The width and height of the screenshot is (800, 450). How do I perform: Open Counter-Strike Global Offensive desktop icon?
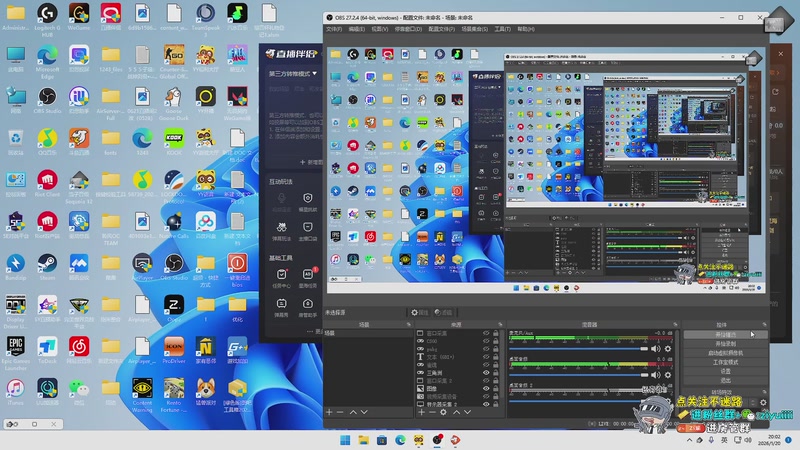[x=174, y=61]
